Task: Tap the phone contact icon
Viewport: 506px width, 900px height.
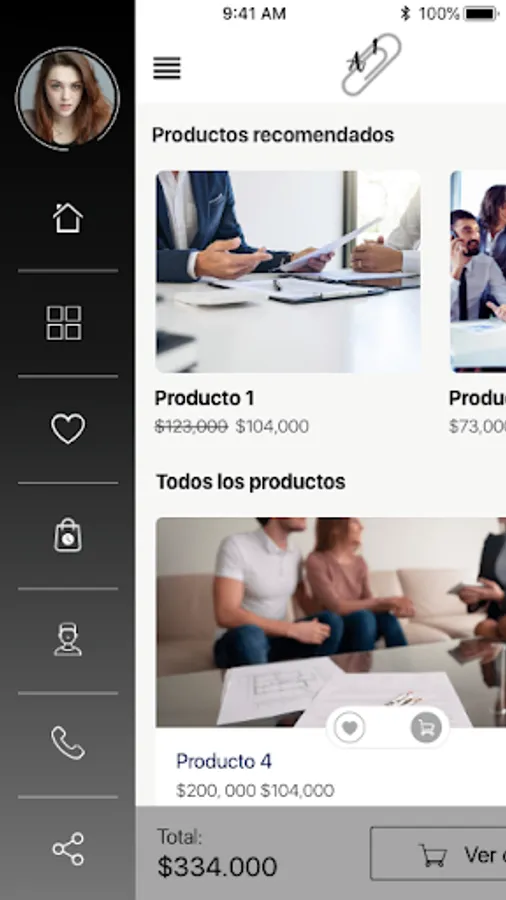Action: (x=68, y=743)
